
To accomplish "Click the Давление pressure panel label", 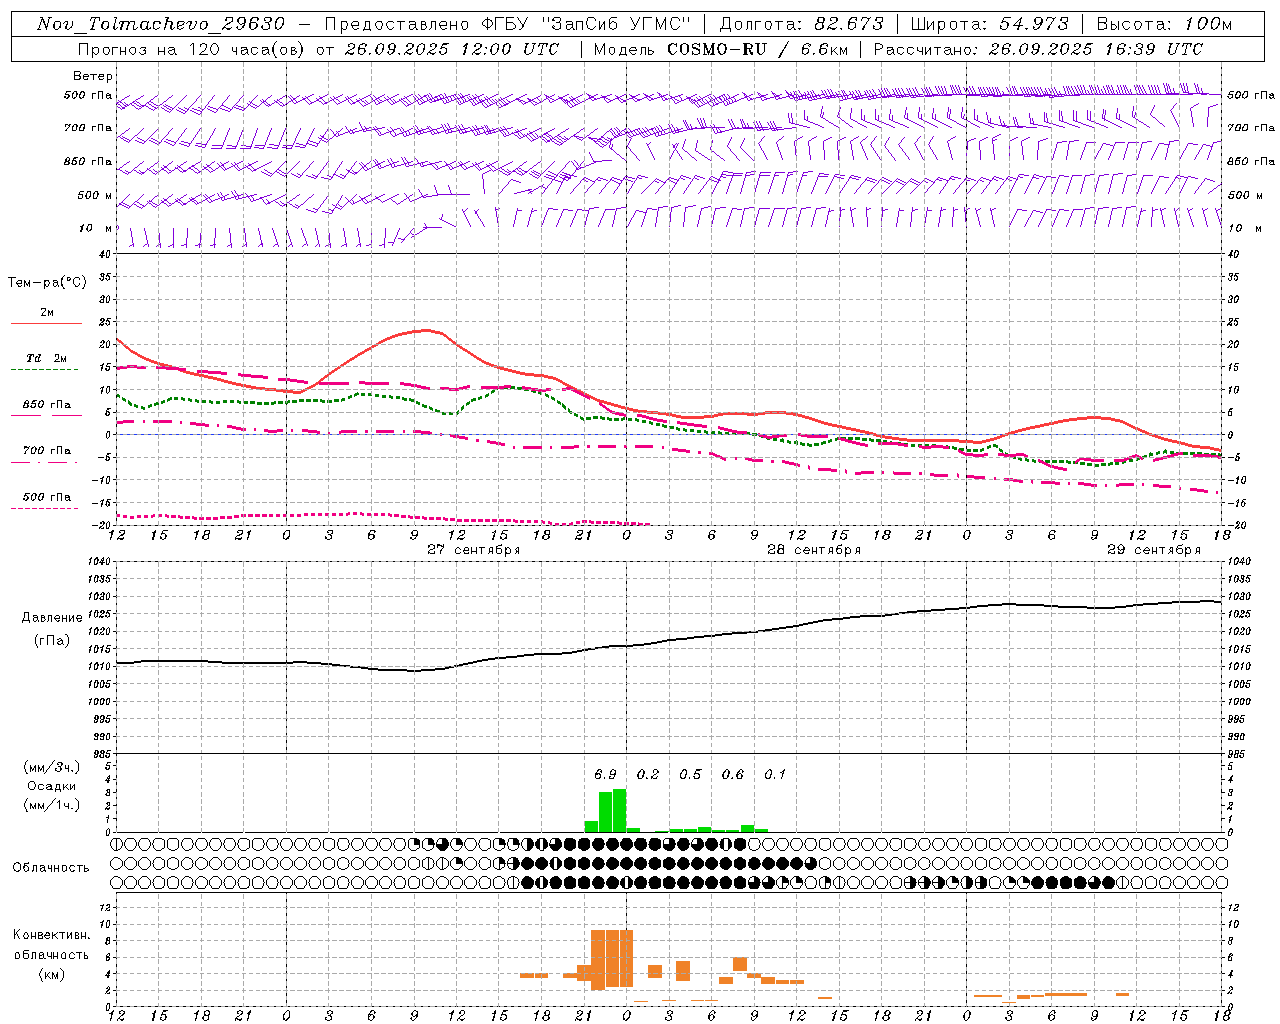I will [x=52, y=618].
